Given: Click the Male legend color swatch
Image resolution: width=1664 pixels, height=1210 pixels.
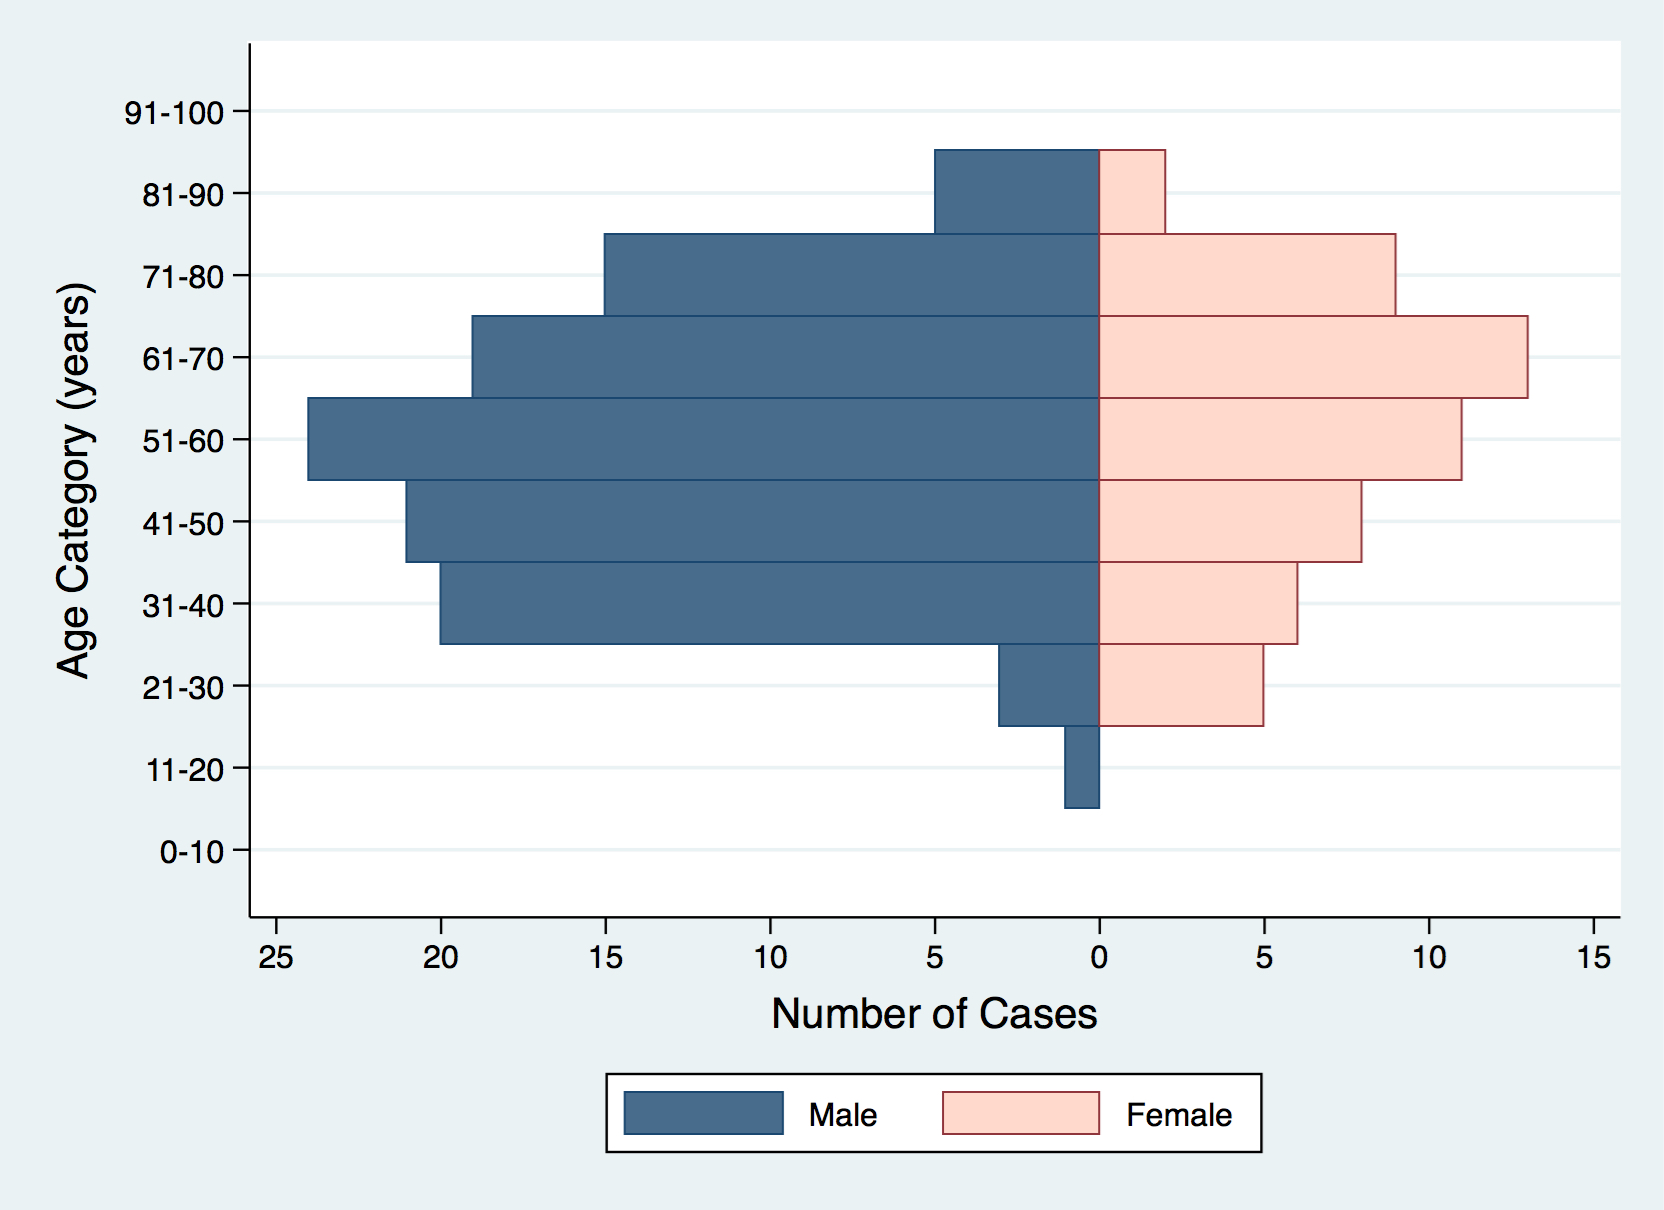Looking at the screenshot, I should (x=703, y=1113).
